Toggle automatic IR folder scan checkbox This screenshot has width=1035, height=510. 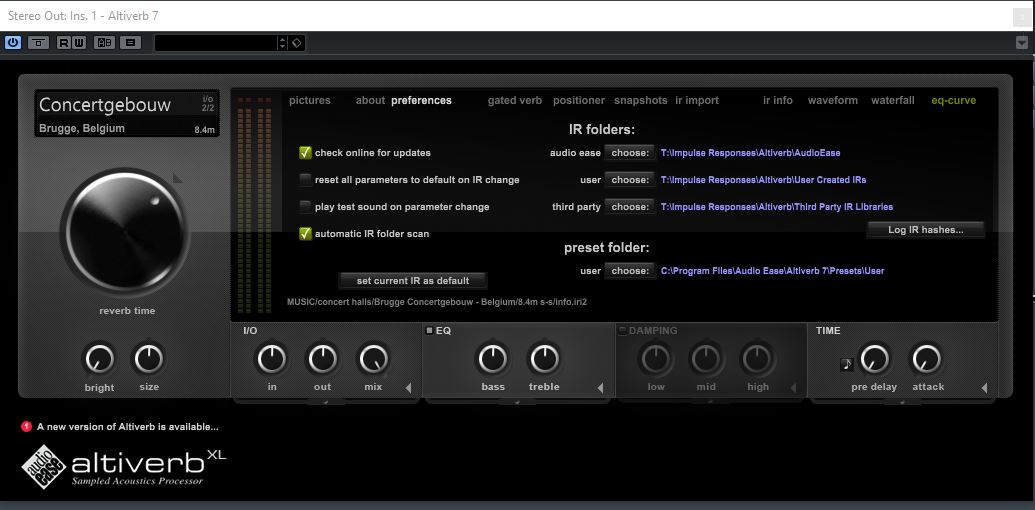[x=305, y=234]
